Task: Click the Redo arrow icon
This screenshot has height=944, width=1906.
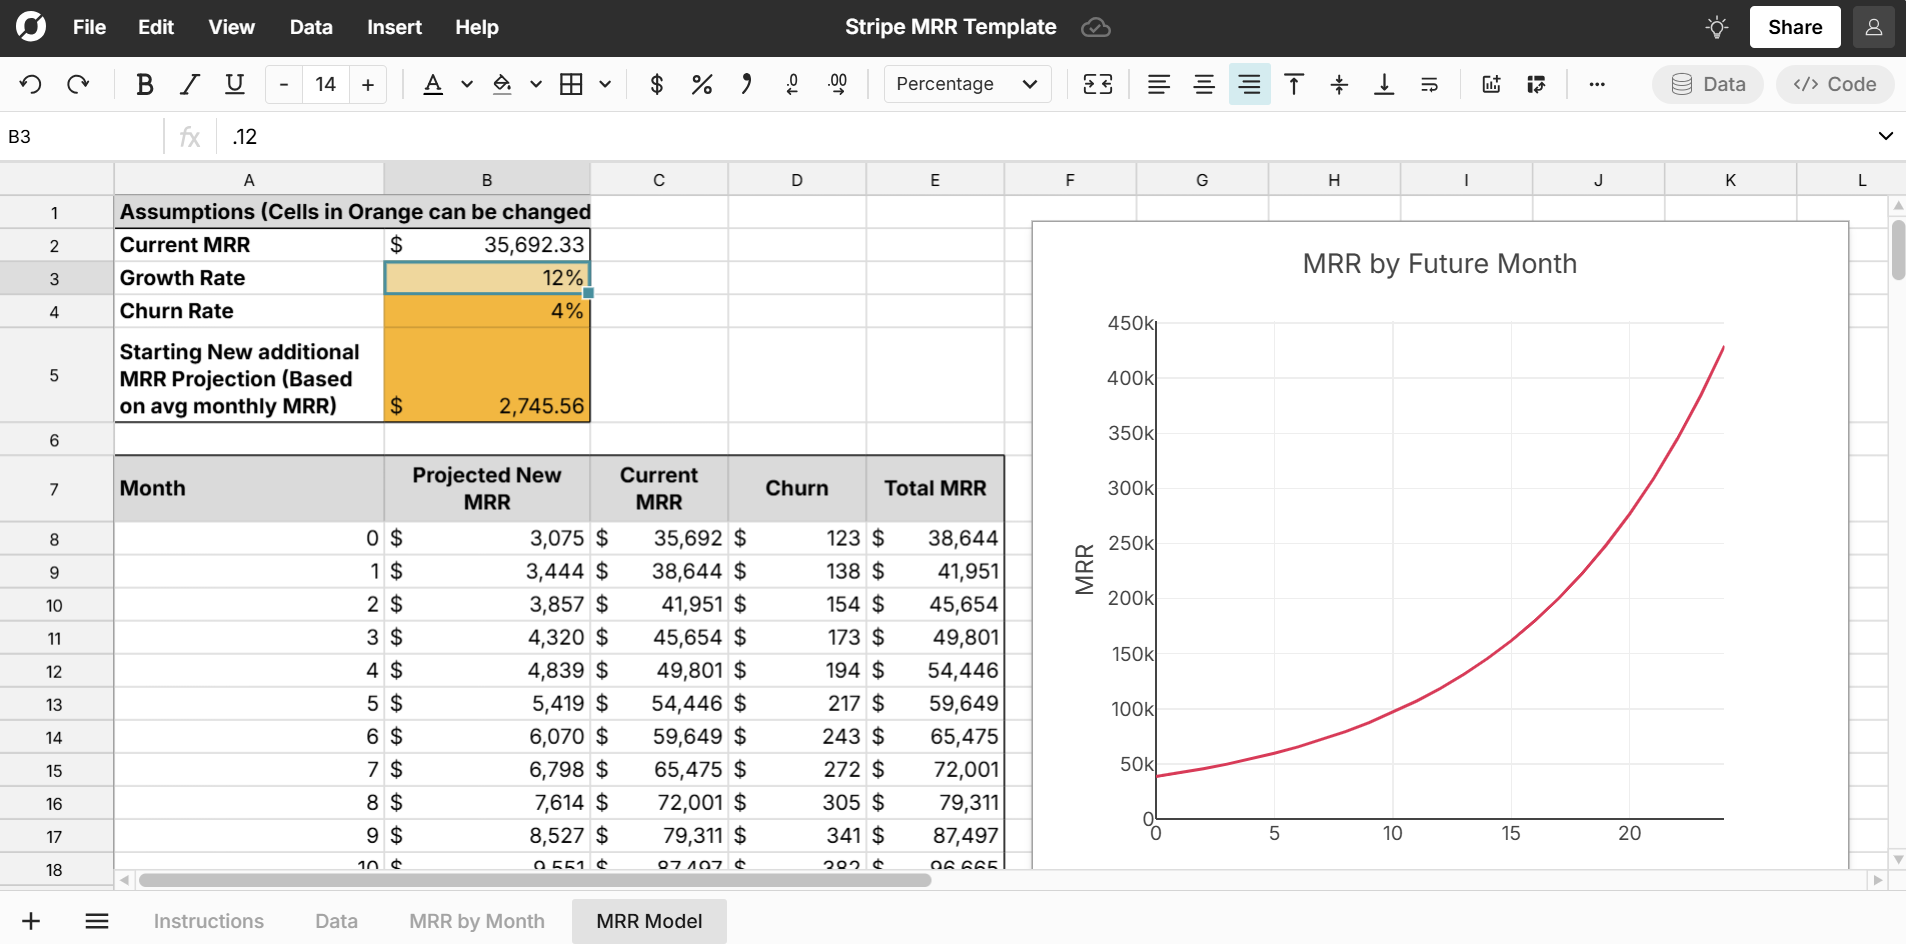Action: (78, 84)
